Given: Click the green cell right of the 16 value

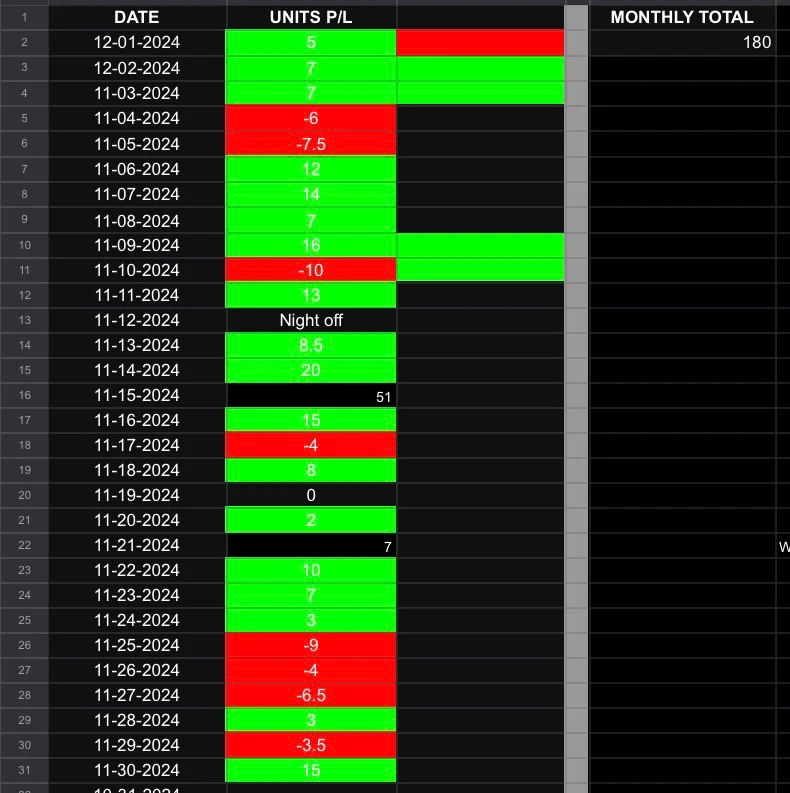Looking at the screenshot, I should tap(480, 245).
